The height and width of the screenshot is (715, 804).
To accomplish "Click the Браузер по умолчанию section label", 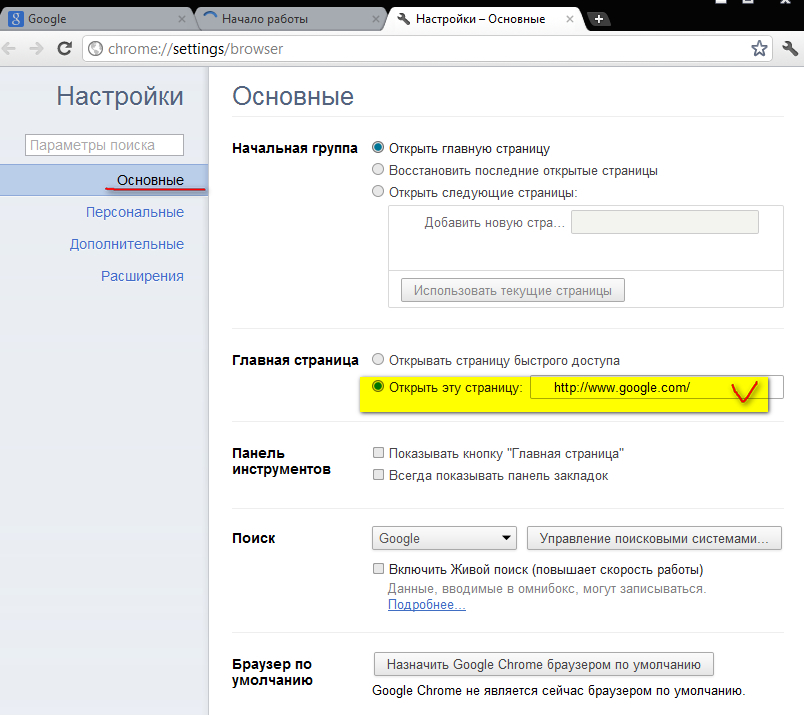I will point(272,672).
